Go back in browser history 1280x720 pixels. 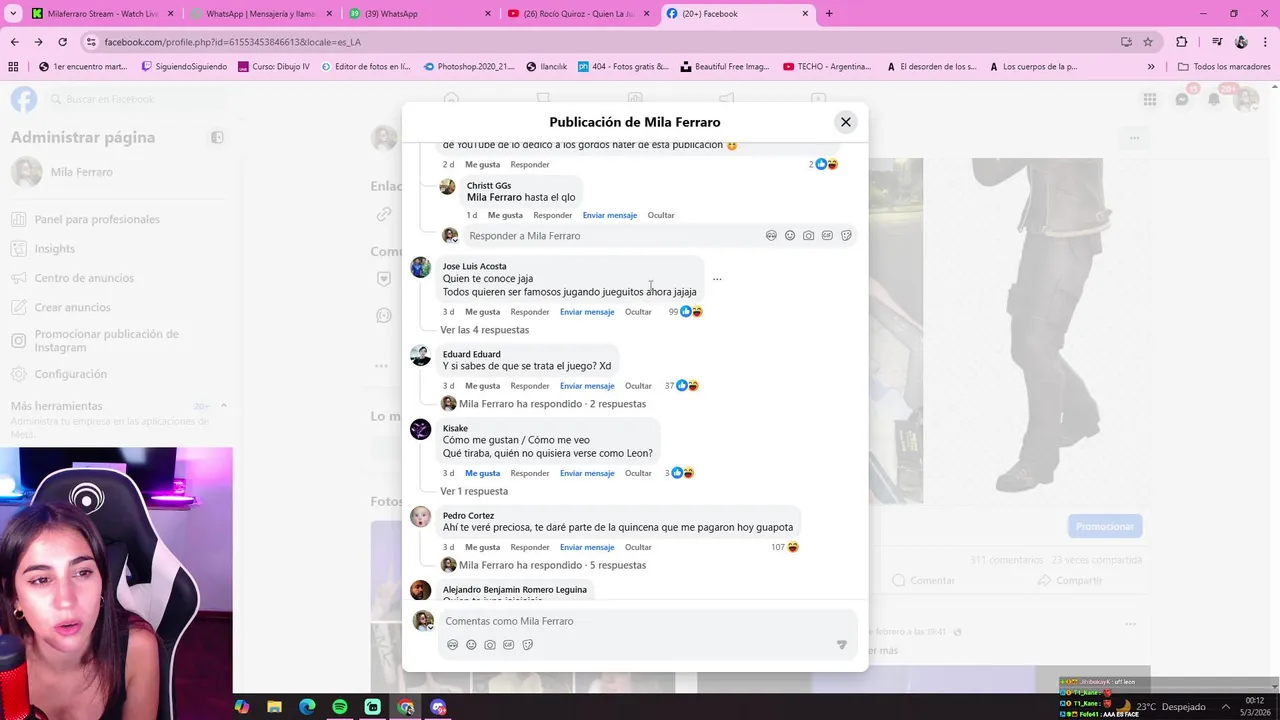(14, 42)
